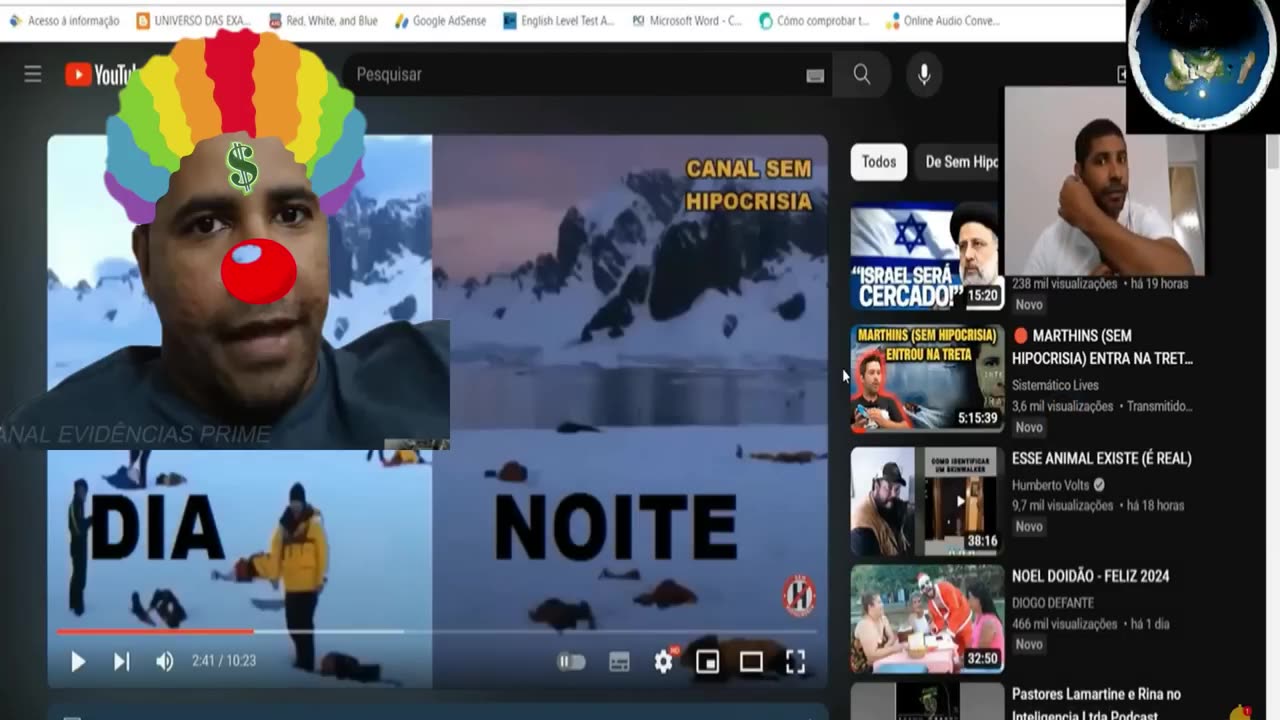The image size is (1280, 720).
Task: Open the Esse animal existe video thumbnail
Action: coord(927,501)
